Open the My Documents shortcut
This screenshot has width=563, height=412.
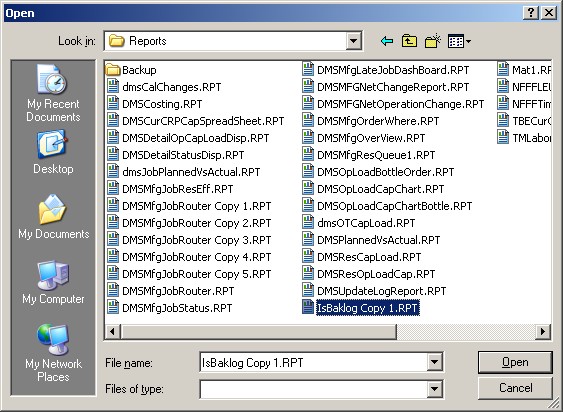[x=53, y=217]
